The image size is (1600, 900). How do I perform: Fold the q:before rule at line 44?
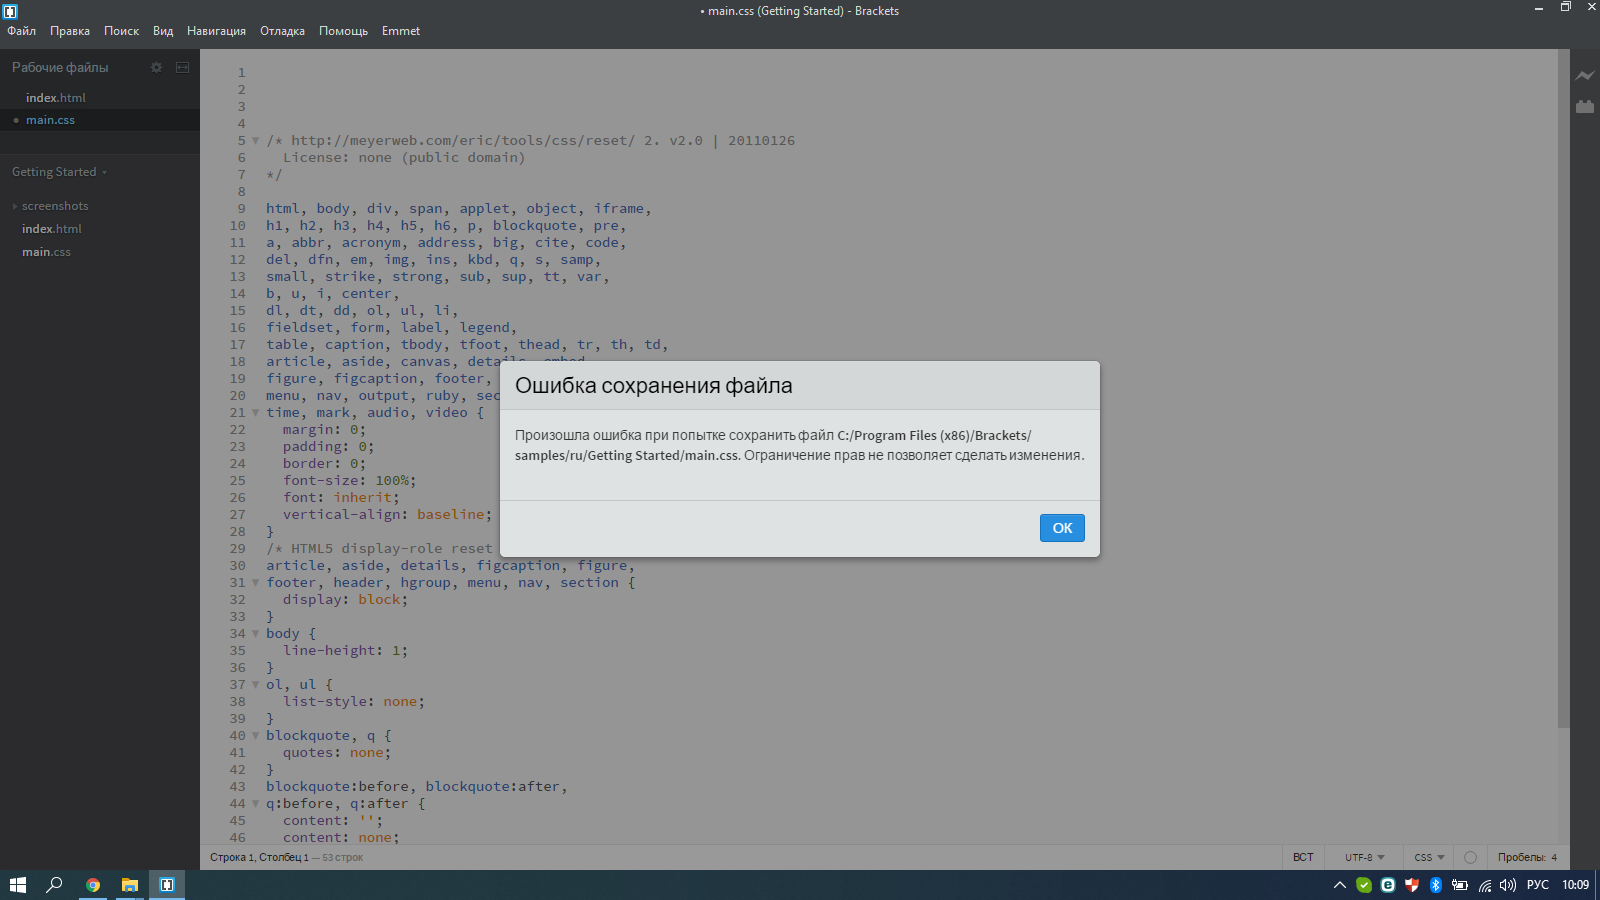255,804
